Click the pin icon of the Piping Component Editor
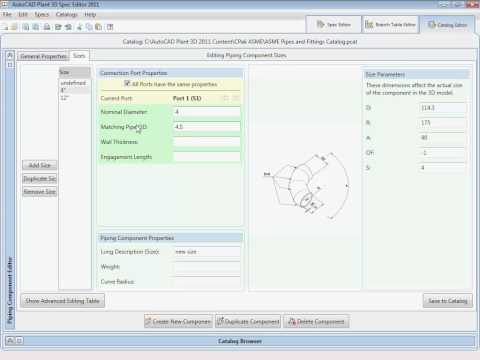480x360 pixels. point(10,55)
